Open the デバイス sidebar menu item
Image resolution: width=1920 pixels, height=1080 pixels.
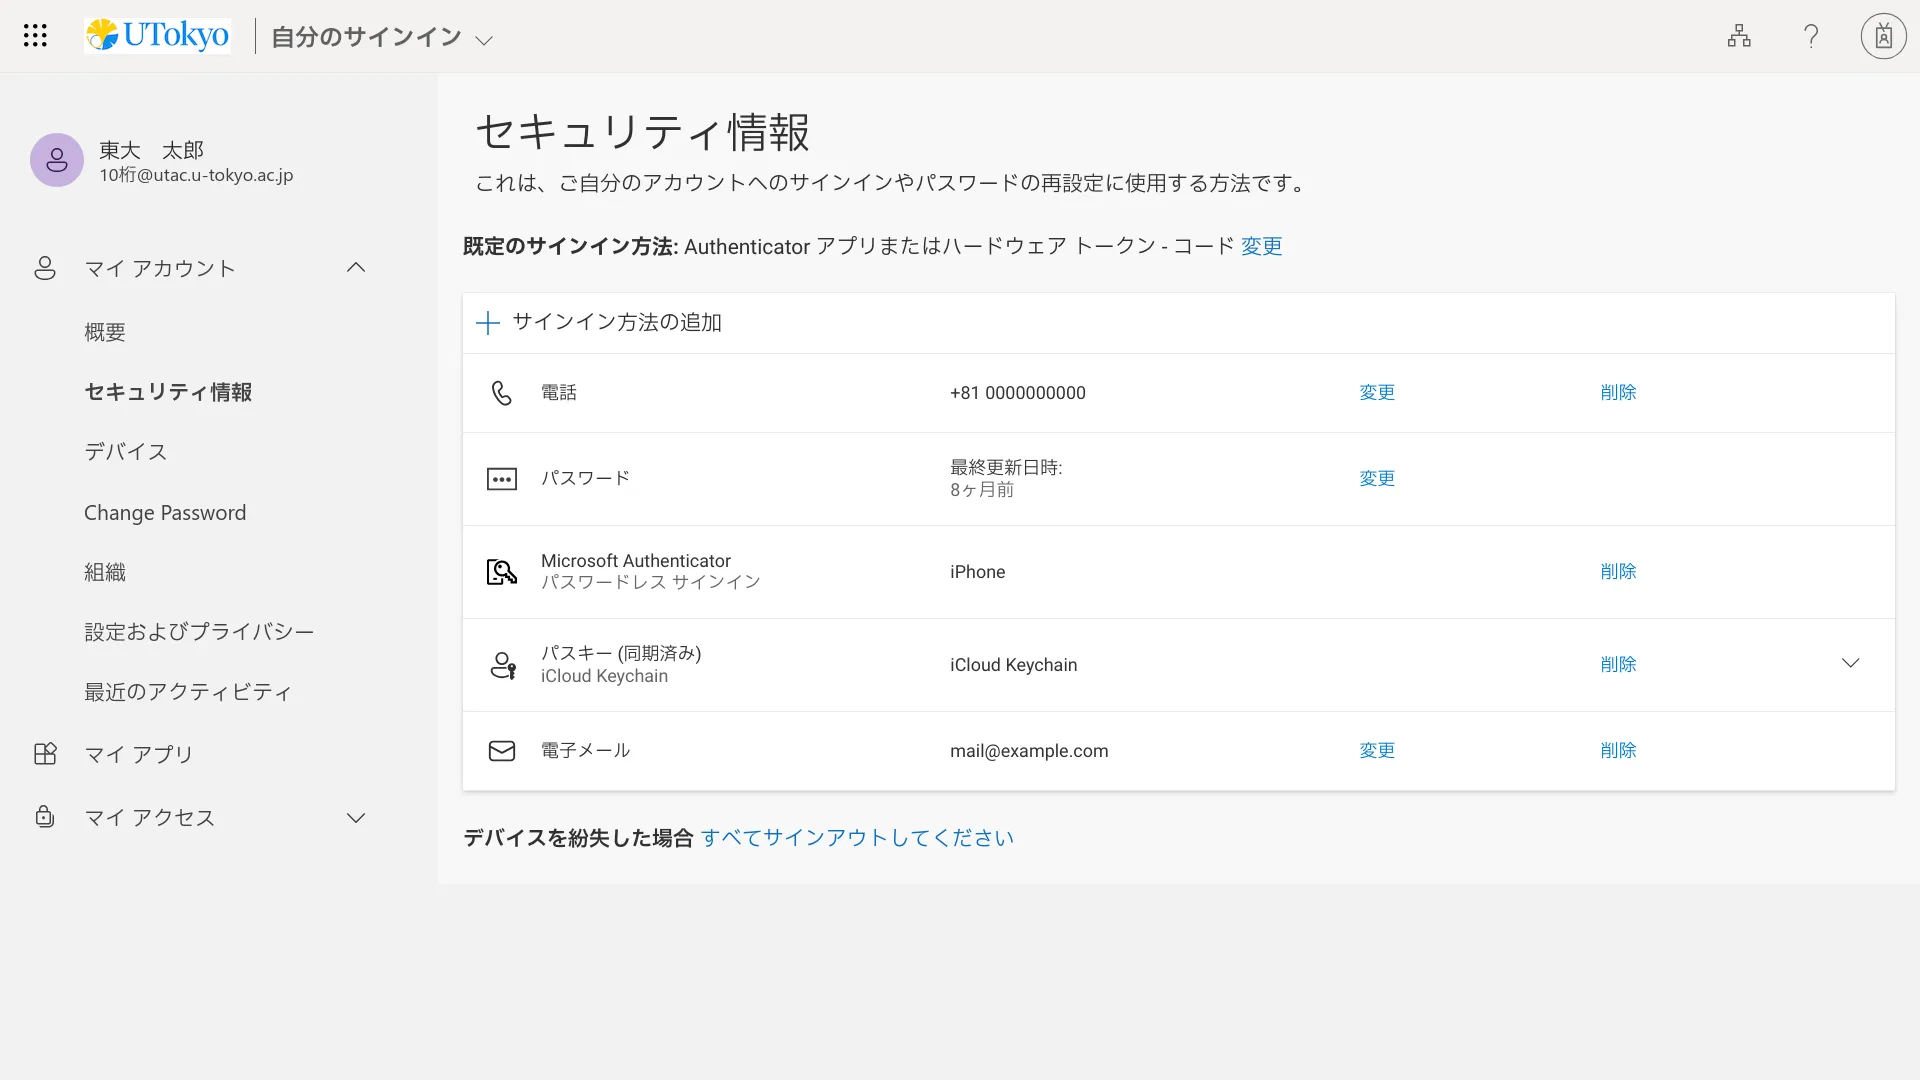point(126,452)
